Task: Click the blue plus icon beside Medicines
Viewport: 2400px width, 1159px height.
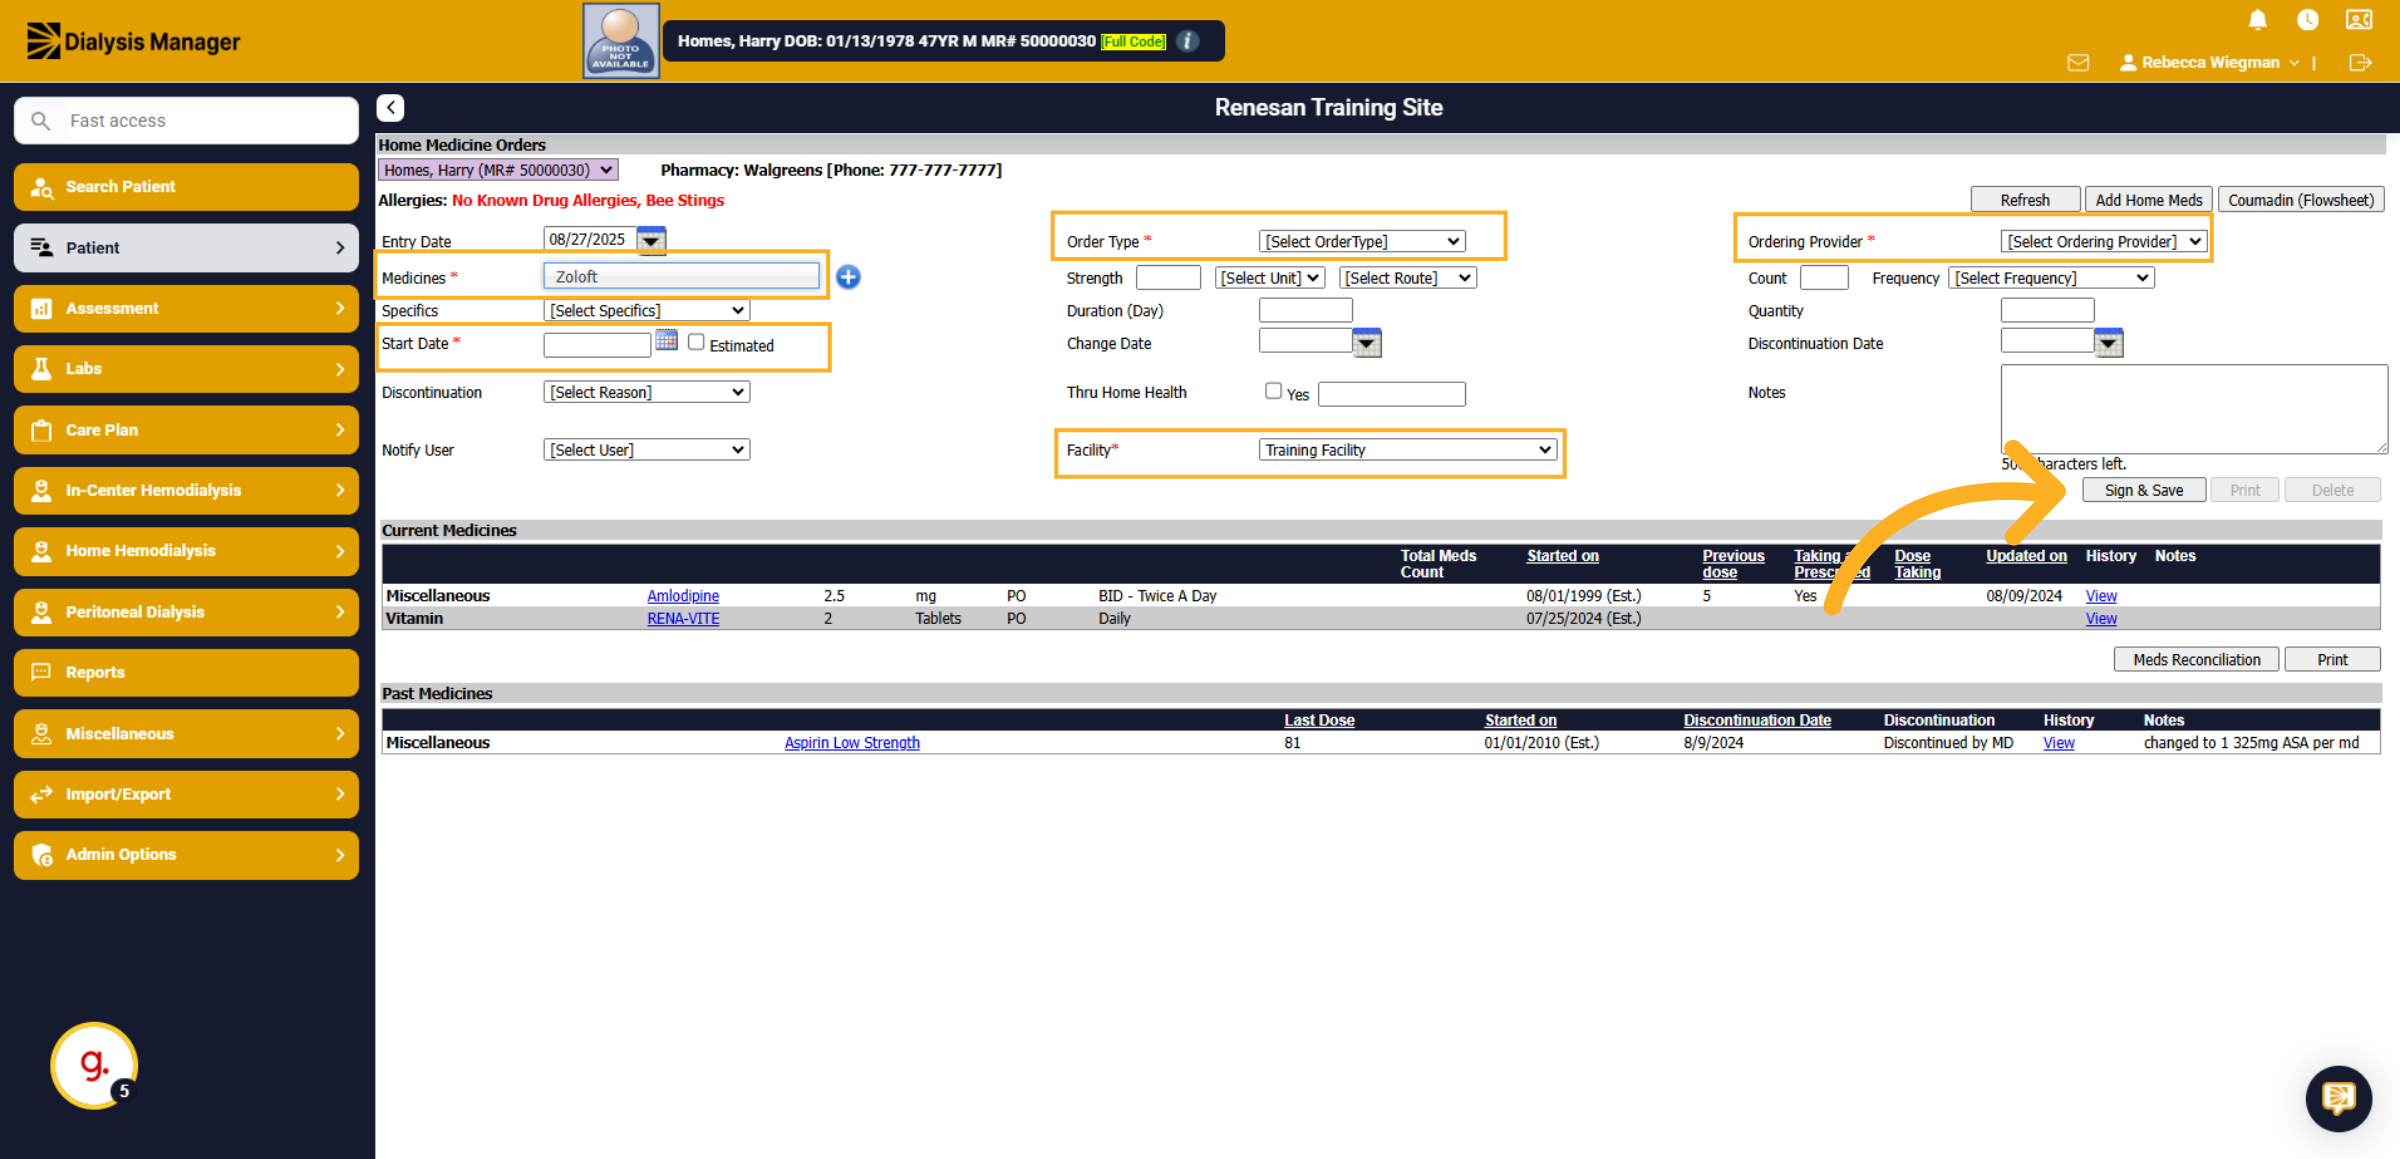Action: point(848,277)
